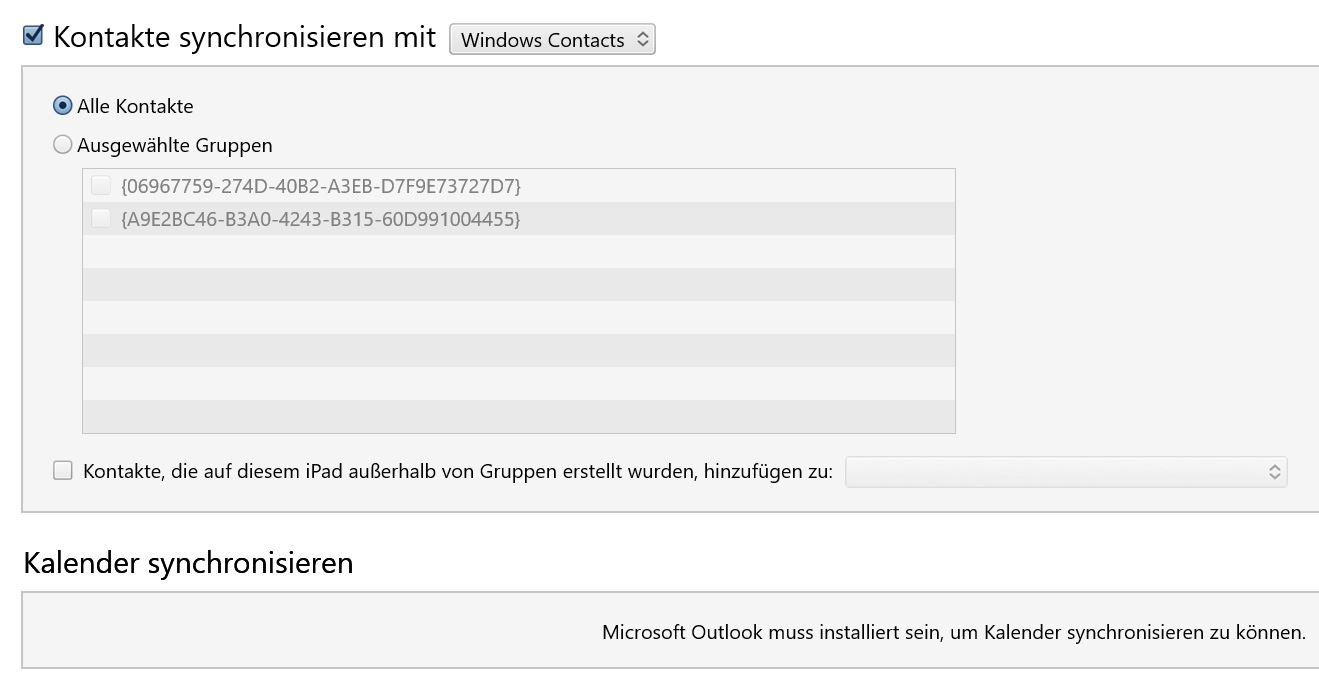
Task: Click the chevron arrows of hinzufügen zu selector
Action: (x=1274, y=472)
